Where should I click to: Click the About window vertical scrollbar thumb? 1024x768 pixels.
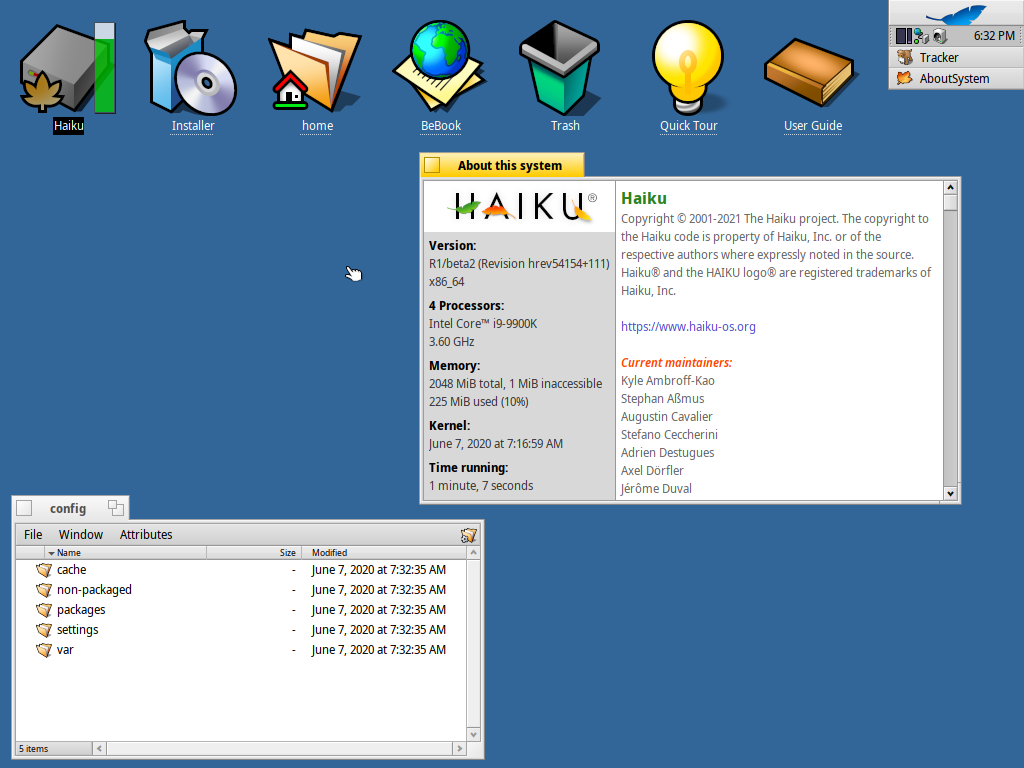click(950, 202)
